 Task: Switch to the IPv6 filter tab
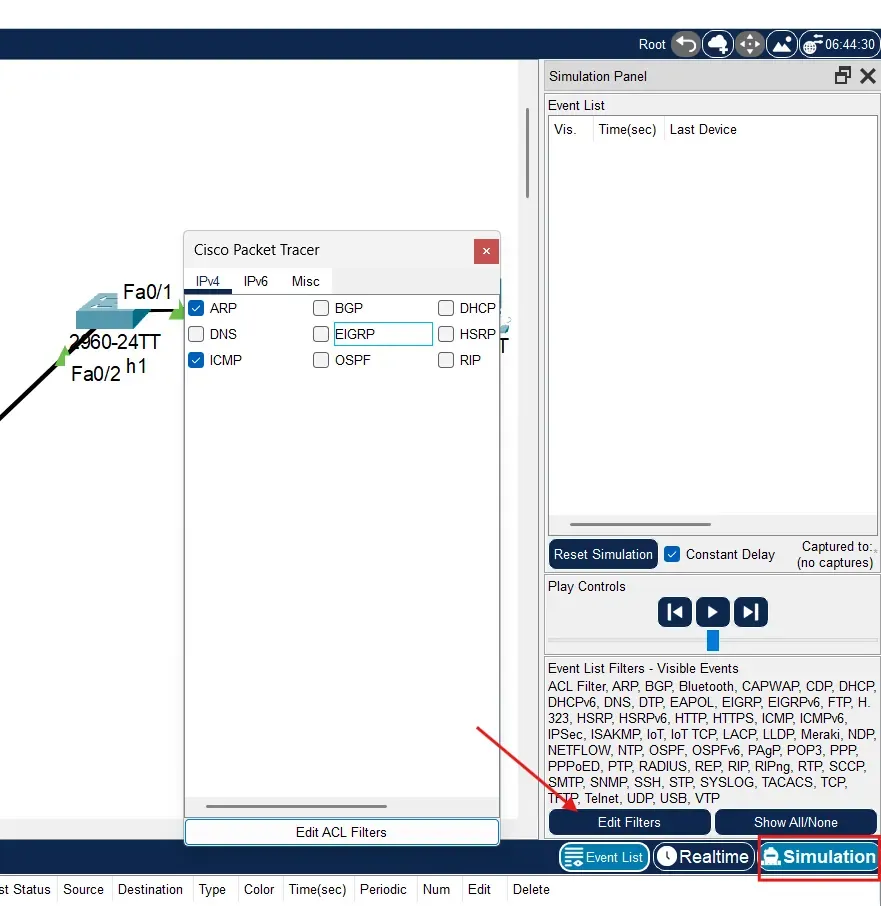click(x=256, y=281)
